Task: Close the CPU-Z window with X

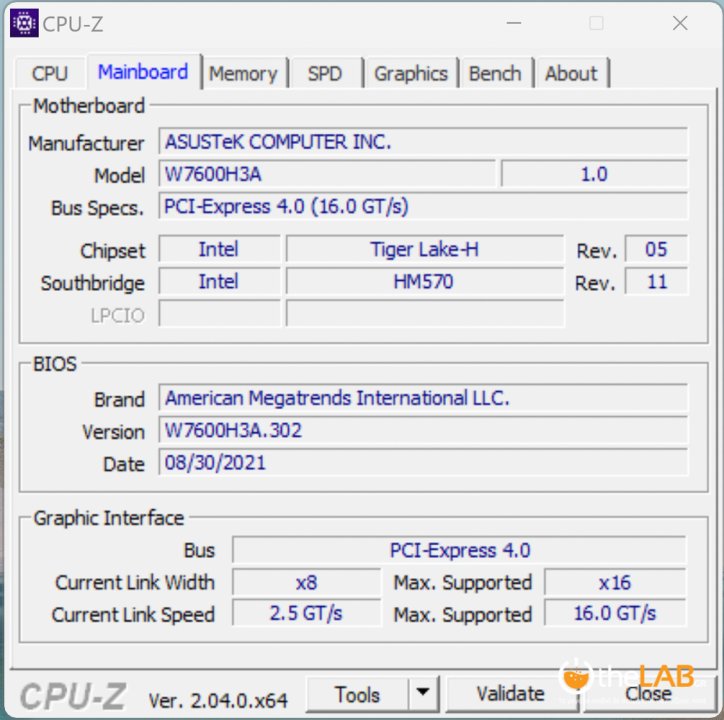Action: tap(680, 23)
